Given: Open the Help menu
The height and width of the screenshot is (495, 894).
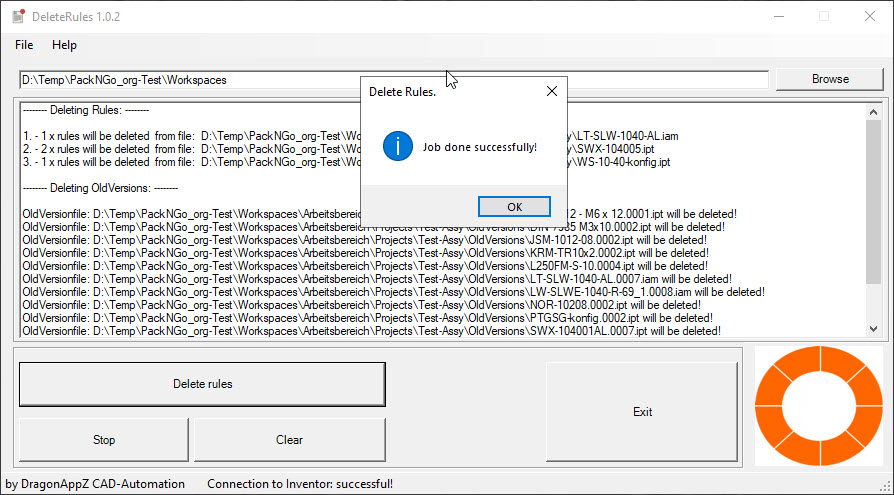Looking at the screenshot, I should click(x=64, y=45).
